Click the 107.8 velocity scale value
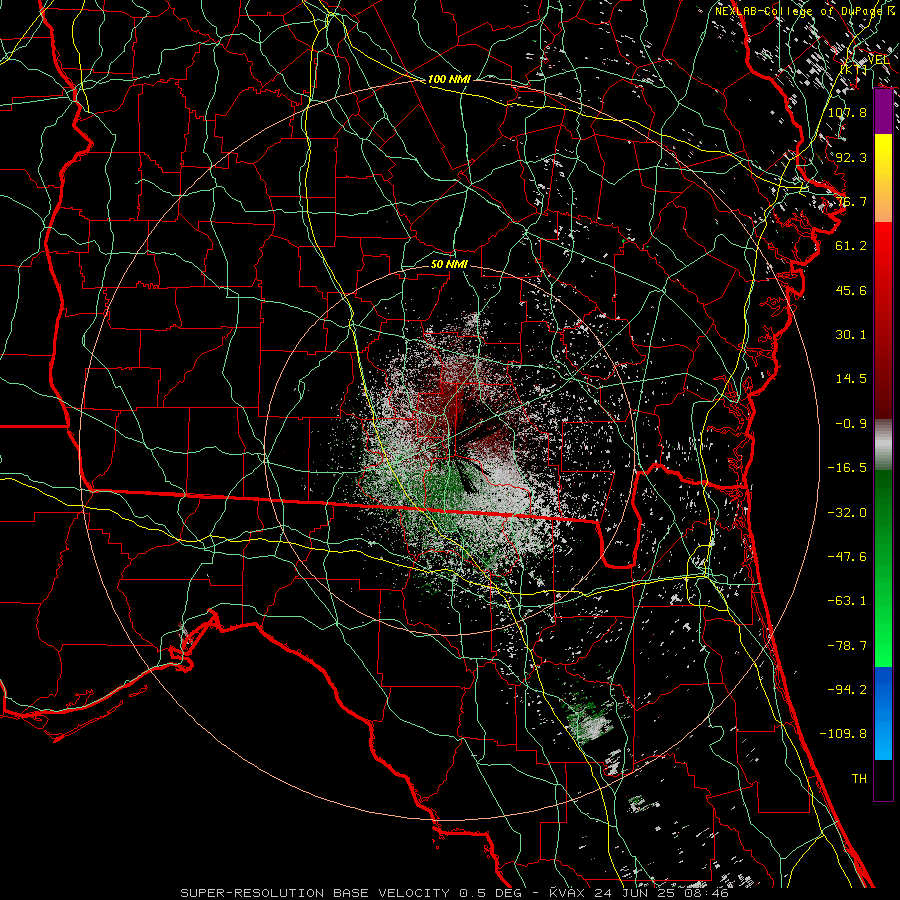Image resolution: width=900 pixels, height=900 pixels. pyautogui.click(x=847, y=112)
